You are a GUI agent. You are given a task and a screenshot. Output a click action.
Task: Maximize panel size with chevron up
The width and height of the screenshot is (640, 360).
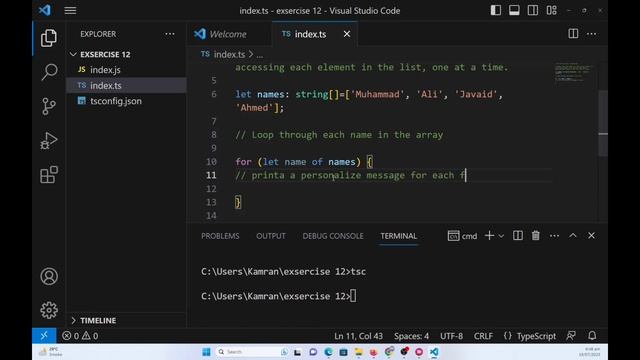pos(573,236)
